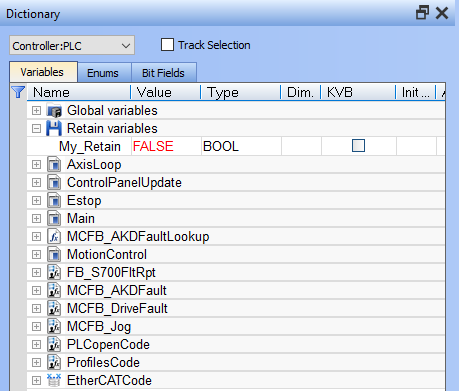Click the filter funnel icon
The image size is (459, 391).
18,92
